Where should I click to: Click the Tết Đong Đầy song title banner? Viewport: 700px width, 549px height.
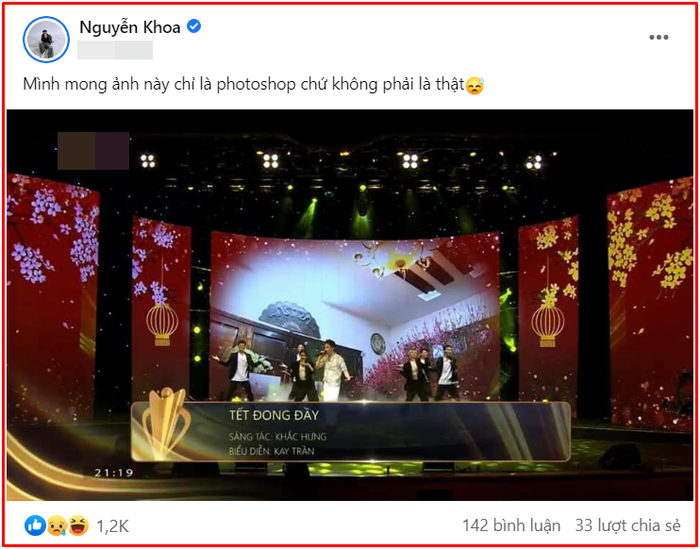pyautogui.click(x=274, y=416)
